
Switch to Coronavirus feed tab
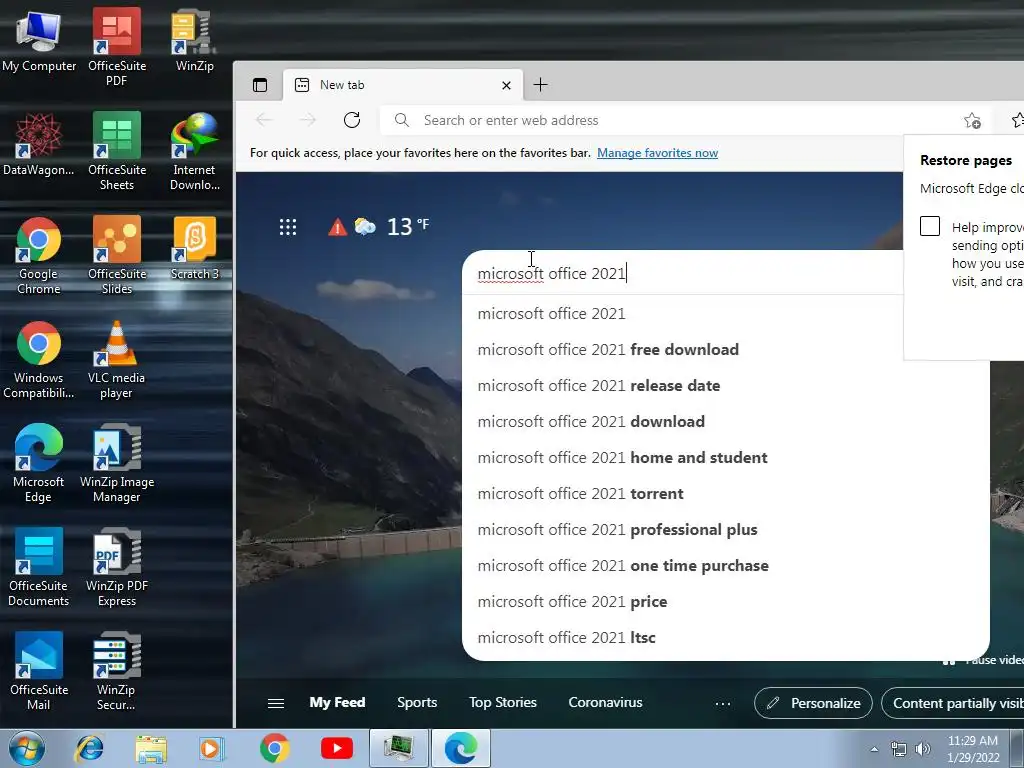click(605, 703)
